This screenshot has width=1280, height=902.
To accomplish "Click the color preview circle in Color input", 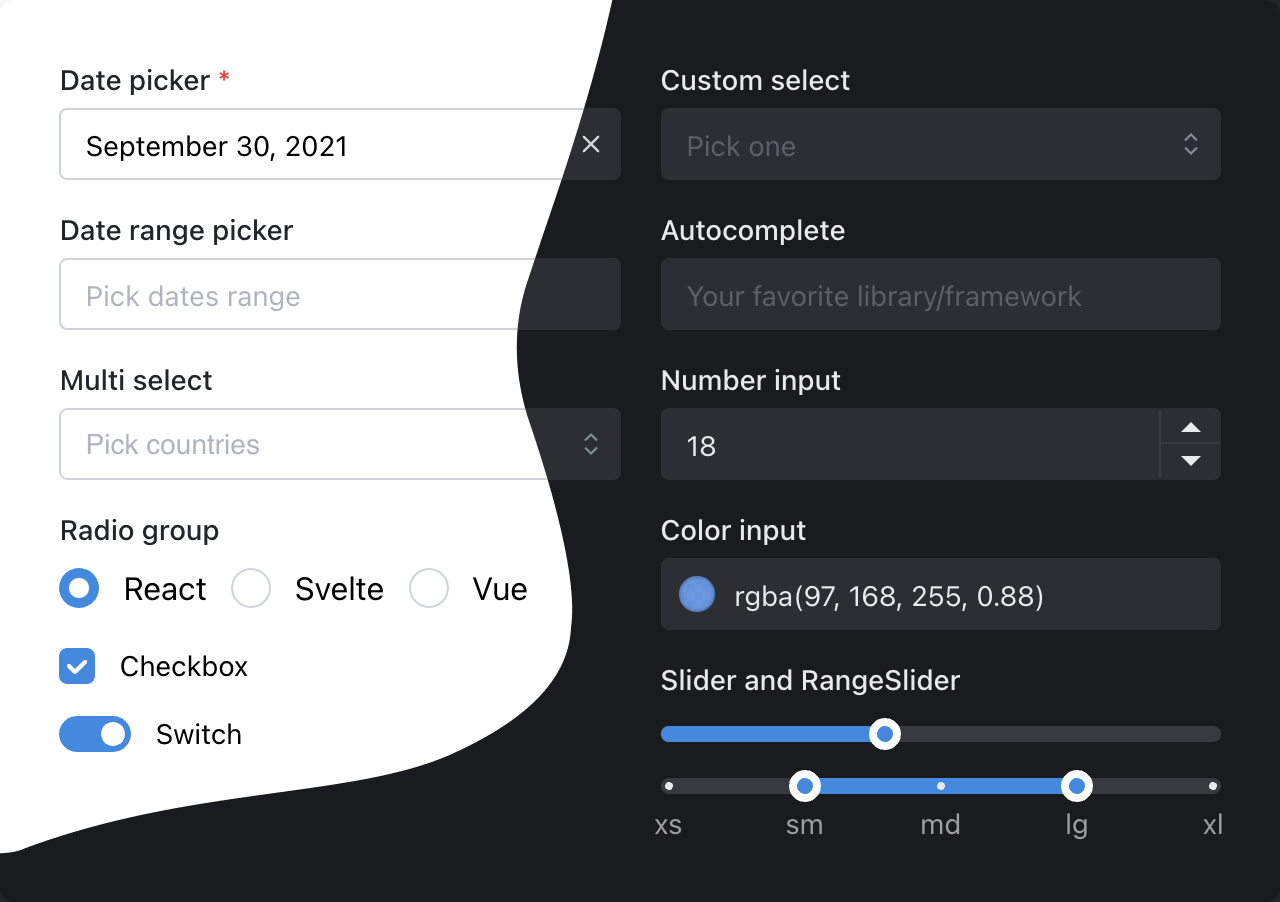I will click(x=697, y=594).
